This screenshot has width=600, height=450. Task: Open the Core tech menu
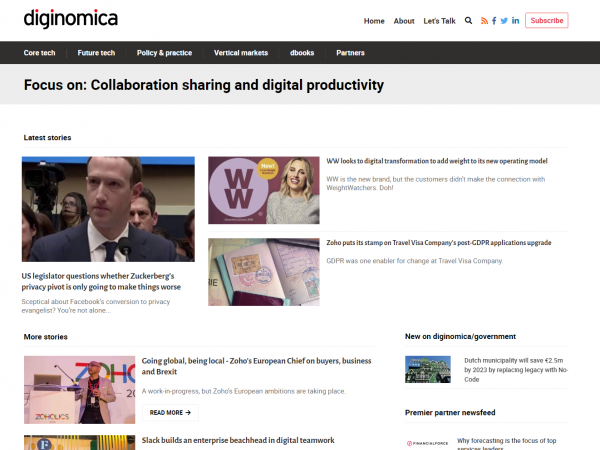39,53
